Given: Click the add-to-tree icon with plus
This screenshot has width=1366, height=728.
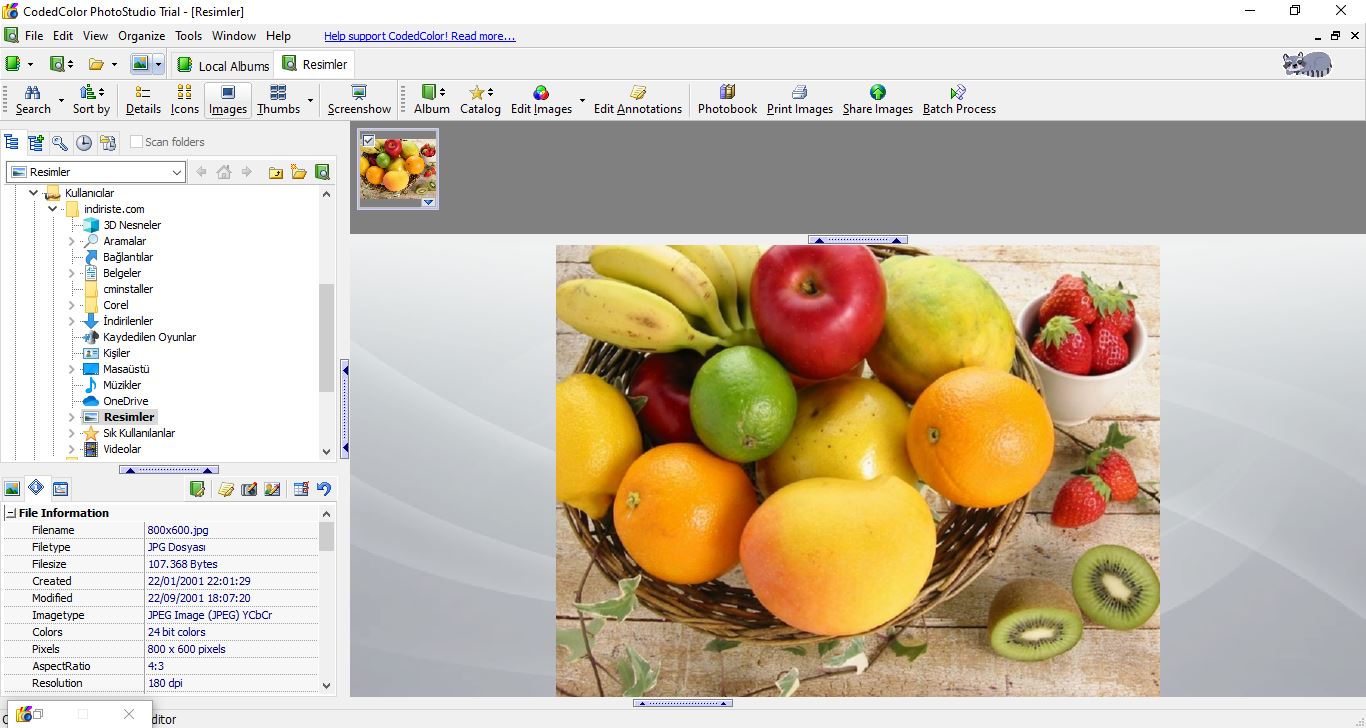Looking at the screenshot, I should coord(36,142).
